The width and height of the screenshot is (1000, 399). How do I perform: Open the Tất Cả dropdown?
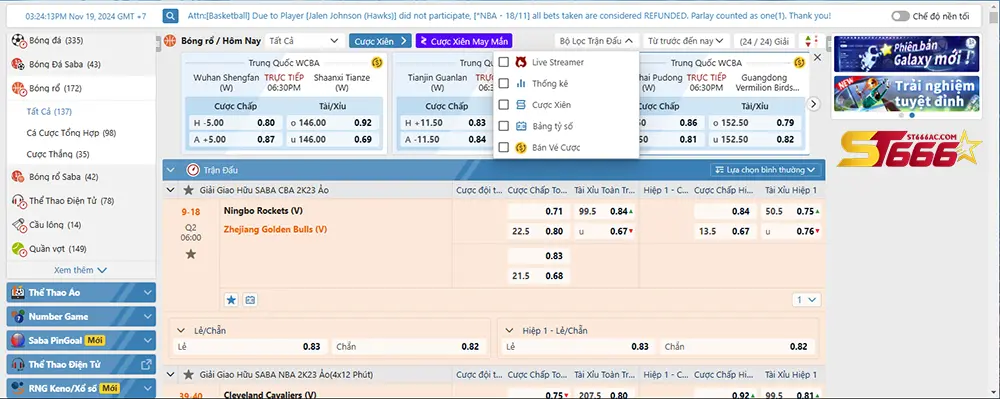pyautogui.click(x=304, y=41)
